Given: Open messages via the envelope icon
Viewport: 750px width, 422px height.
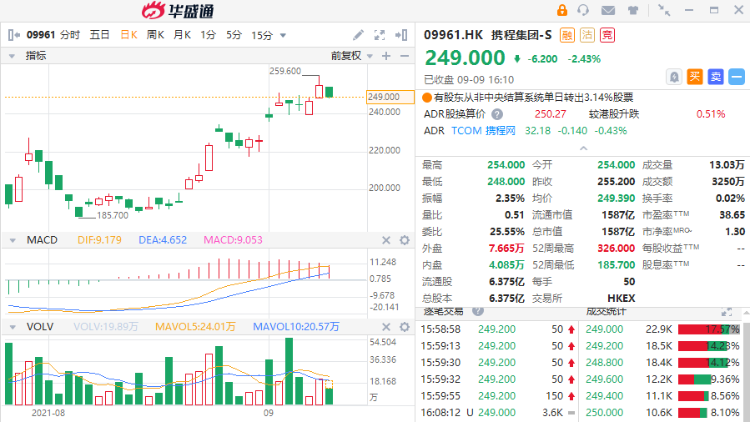Looking at the screenshot, I should coord(608,10).
